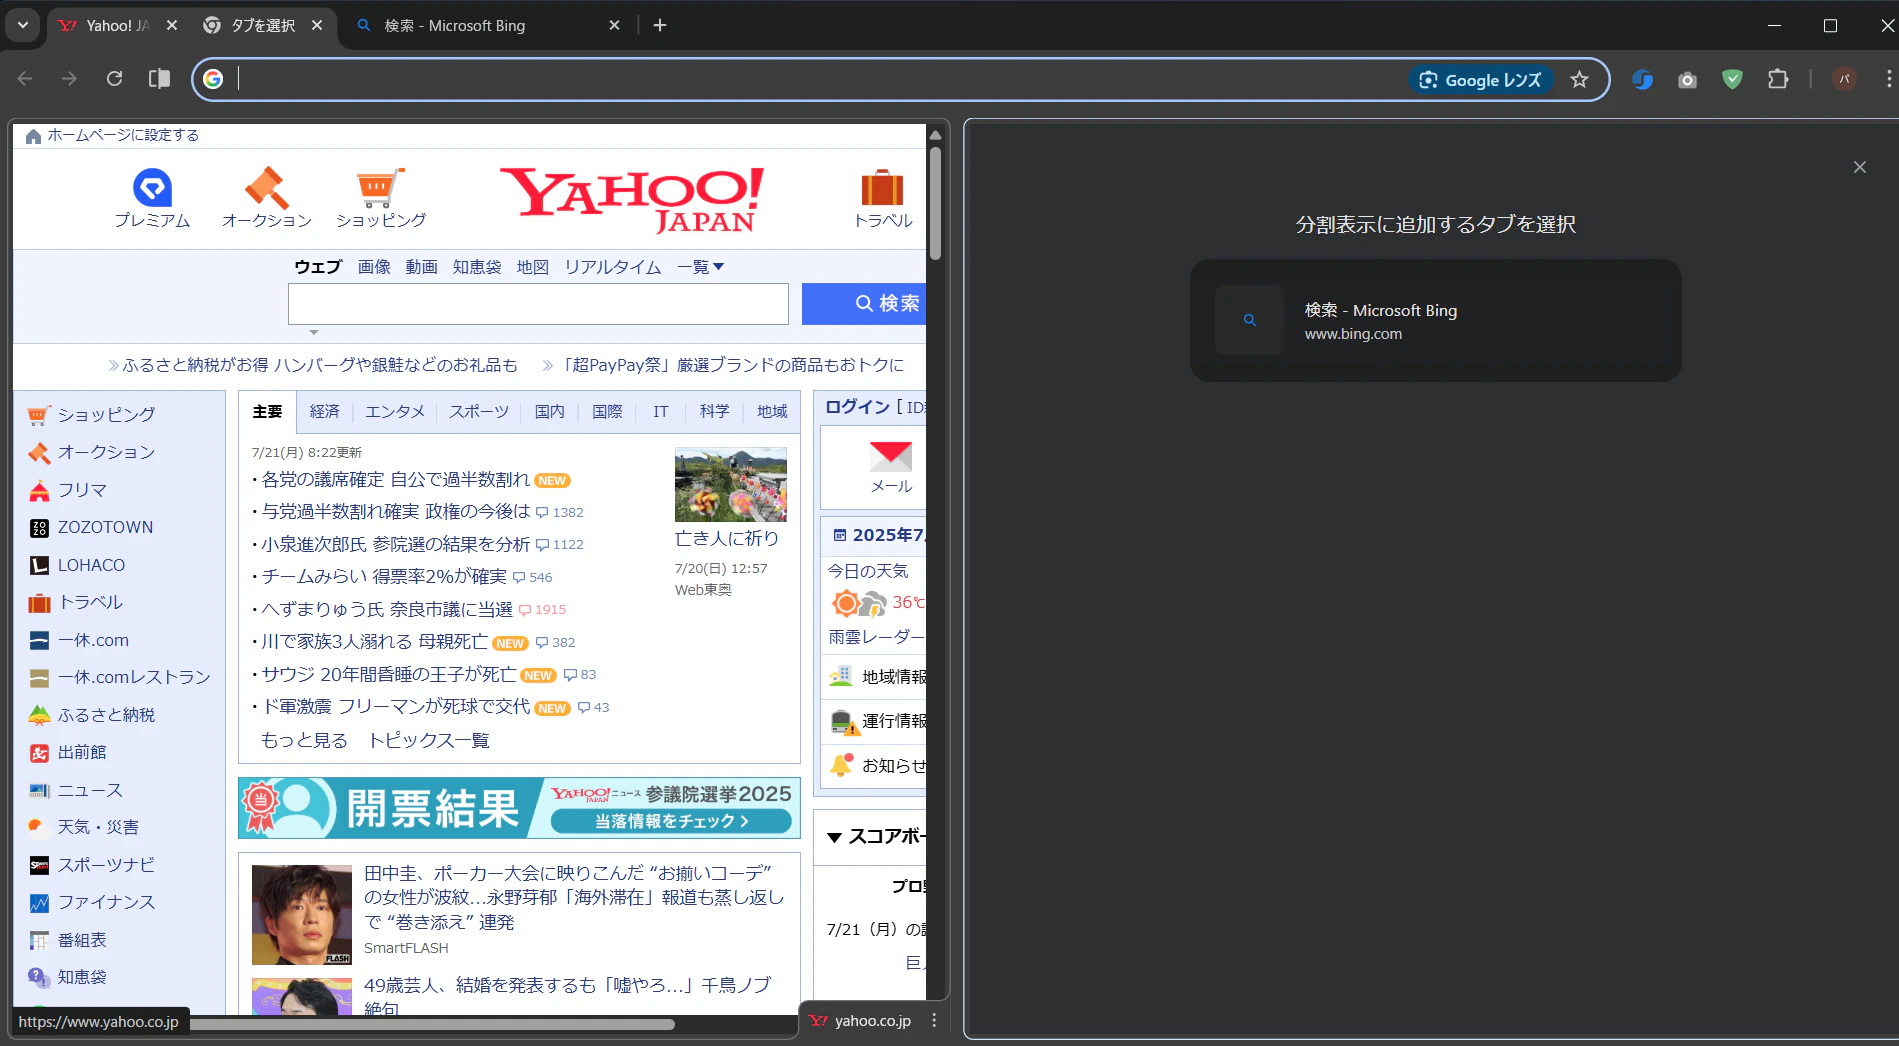Expand the search box options arrow

314,332
